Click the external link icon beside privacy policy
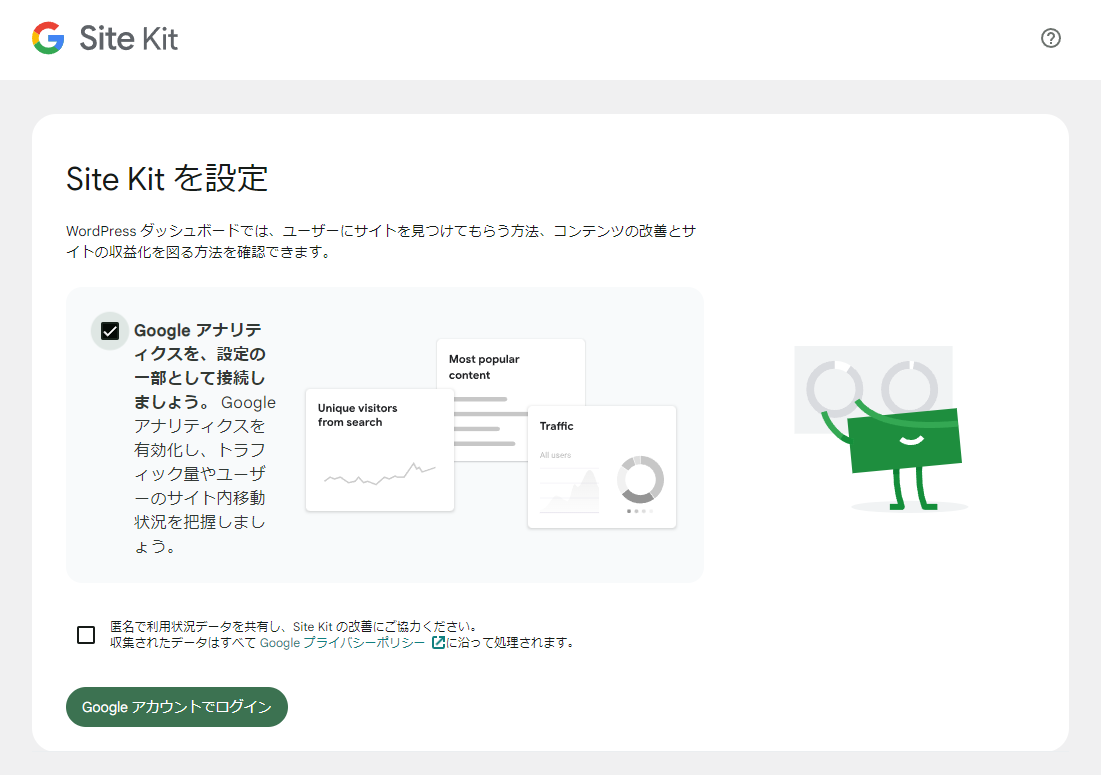Viewport: 1101px width, 775px height. coord(438,642)
